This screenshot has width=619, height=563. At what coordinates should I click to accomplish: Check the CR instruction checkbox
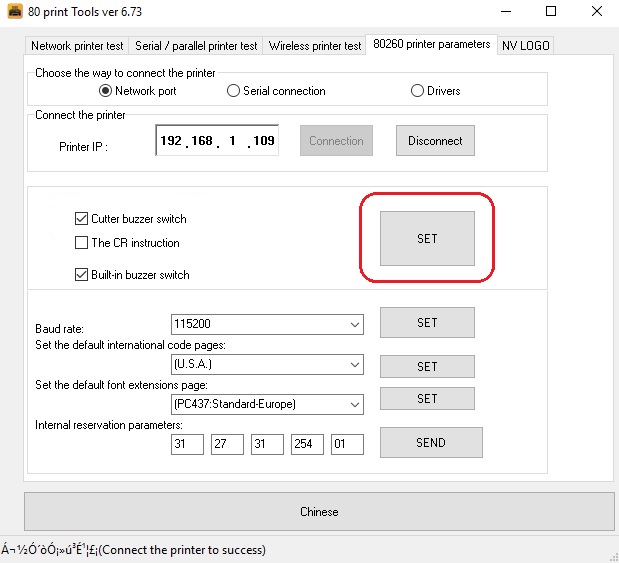click(x=82, y=243)
